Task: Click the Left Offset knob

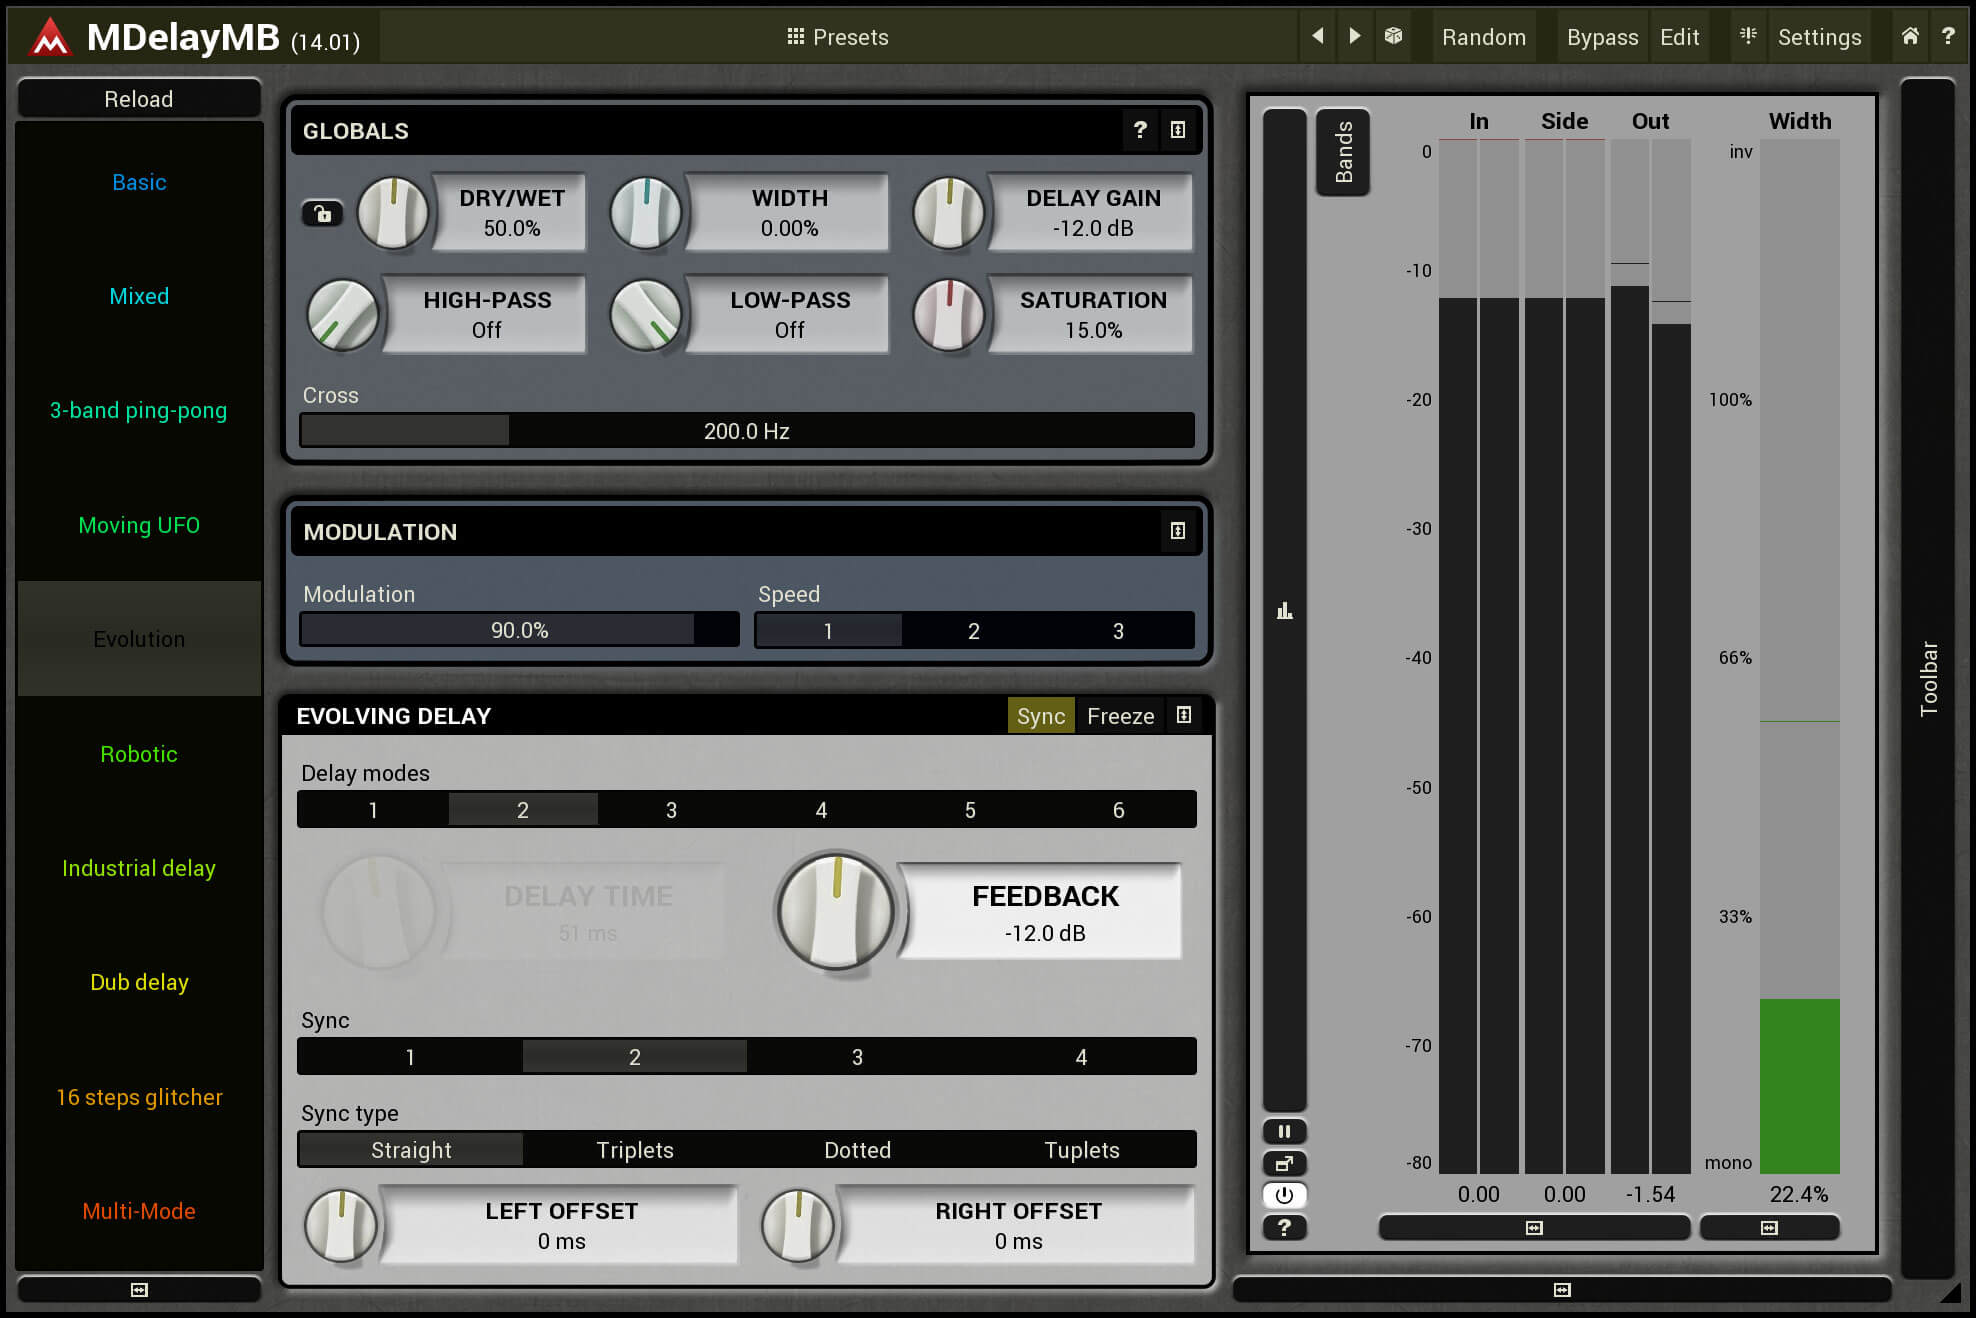Action: (341, 1225)
